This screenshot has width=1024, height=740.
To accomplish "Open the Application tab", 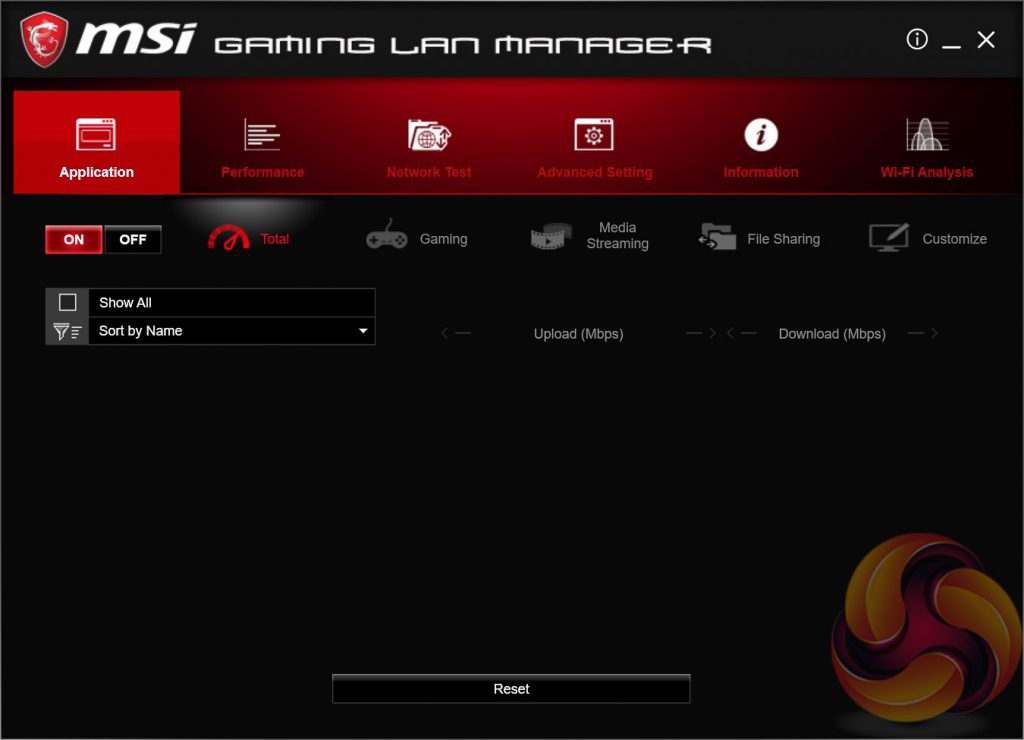I will 97,142.
